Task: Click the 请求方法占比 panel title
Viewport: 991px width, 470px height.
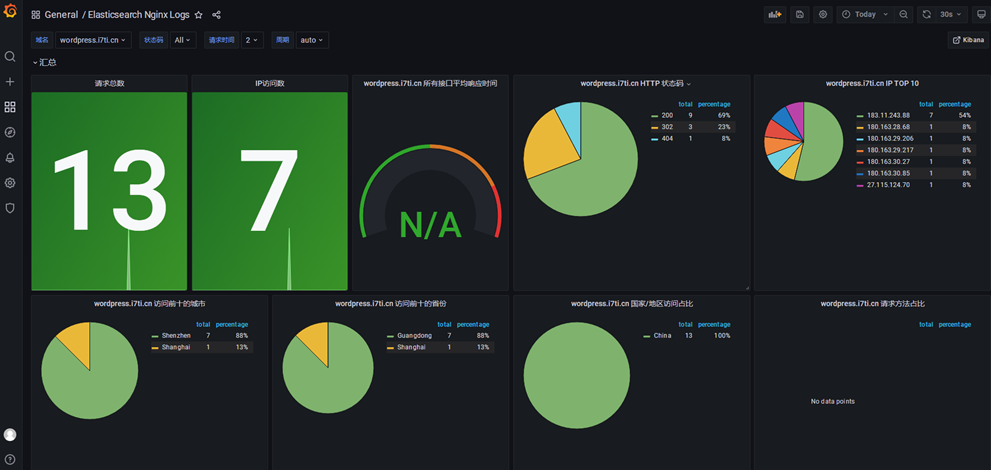Action: [873, 303]
